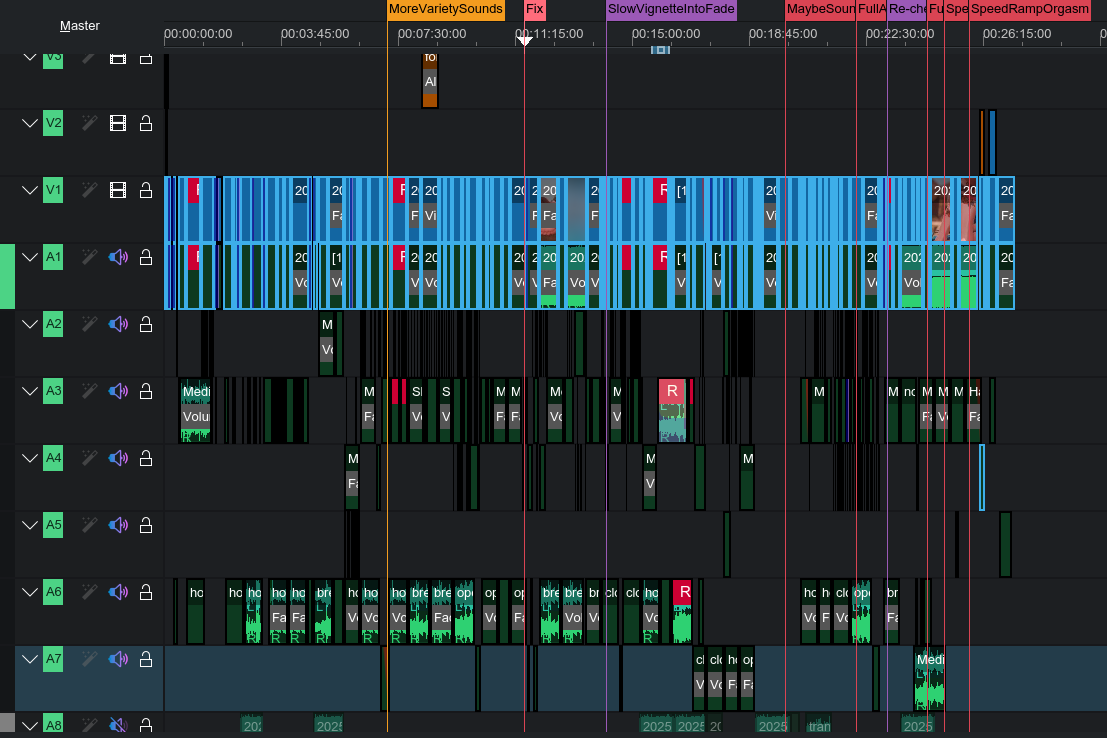The image size is (1107, 738).
Task: Select the A7 track label
Action: [x=53, y=660]
